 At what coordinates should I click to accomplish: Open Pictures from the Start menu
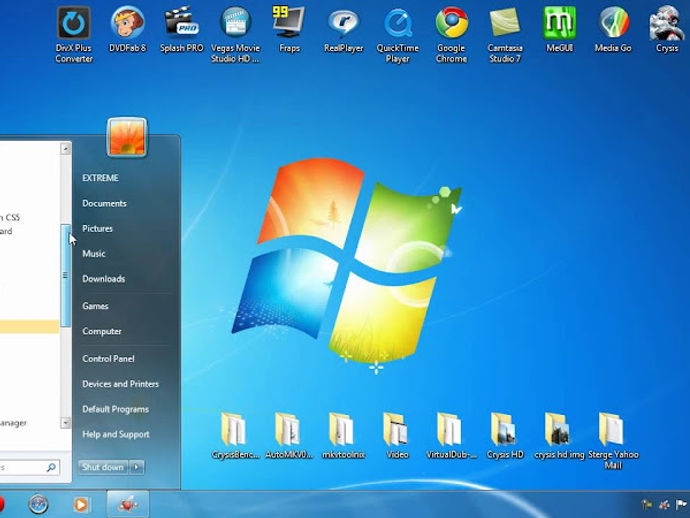tap(97, 228)
